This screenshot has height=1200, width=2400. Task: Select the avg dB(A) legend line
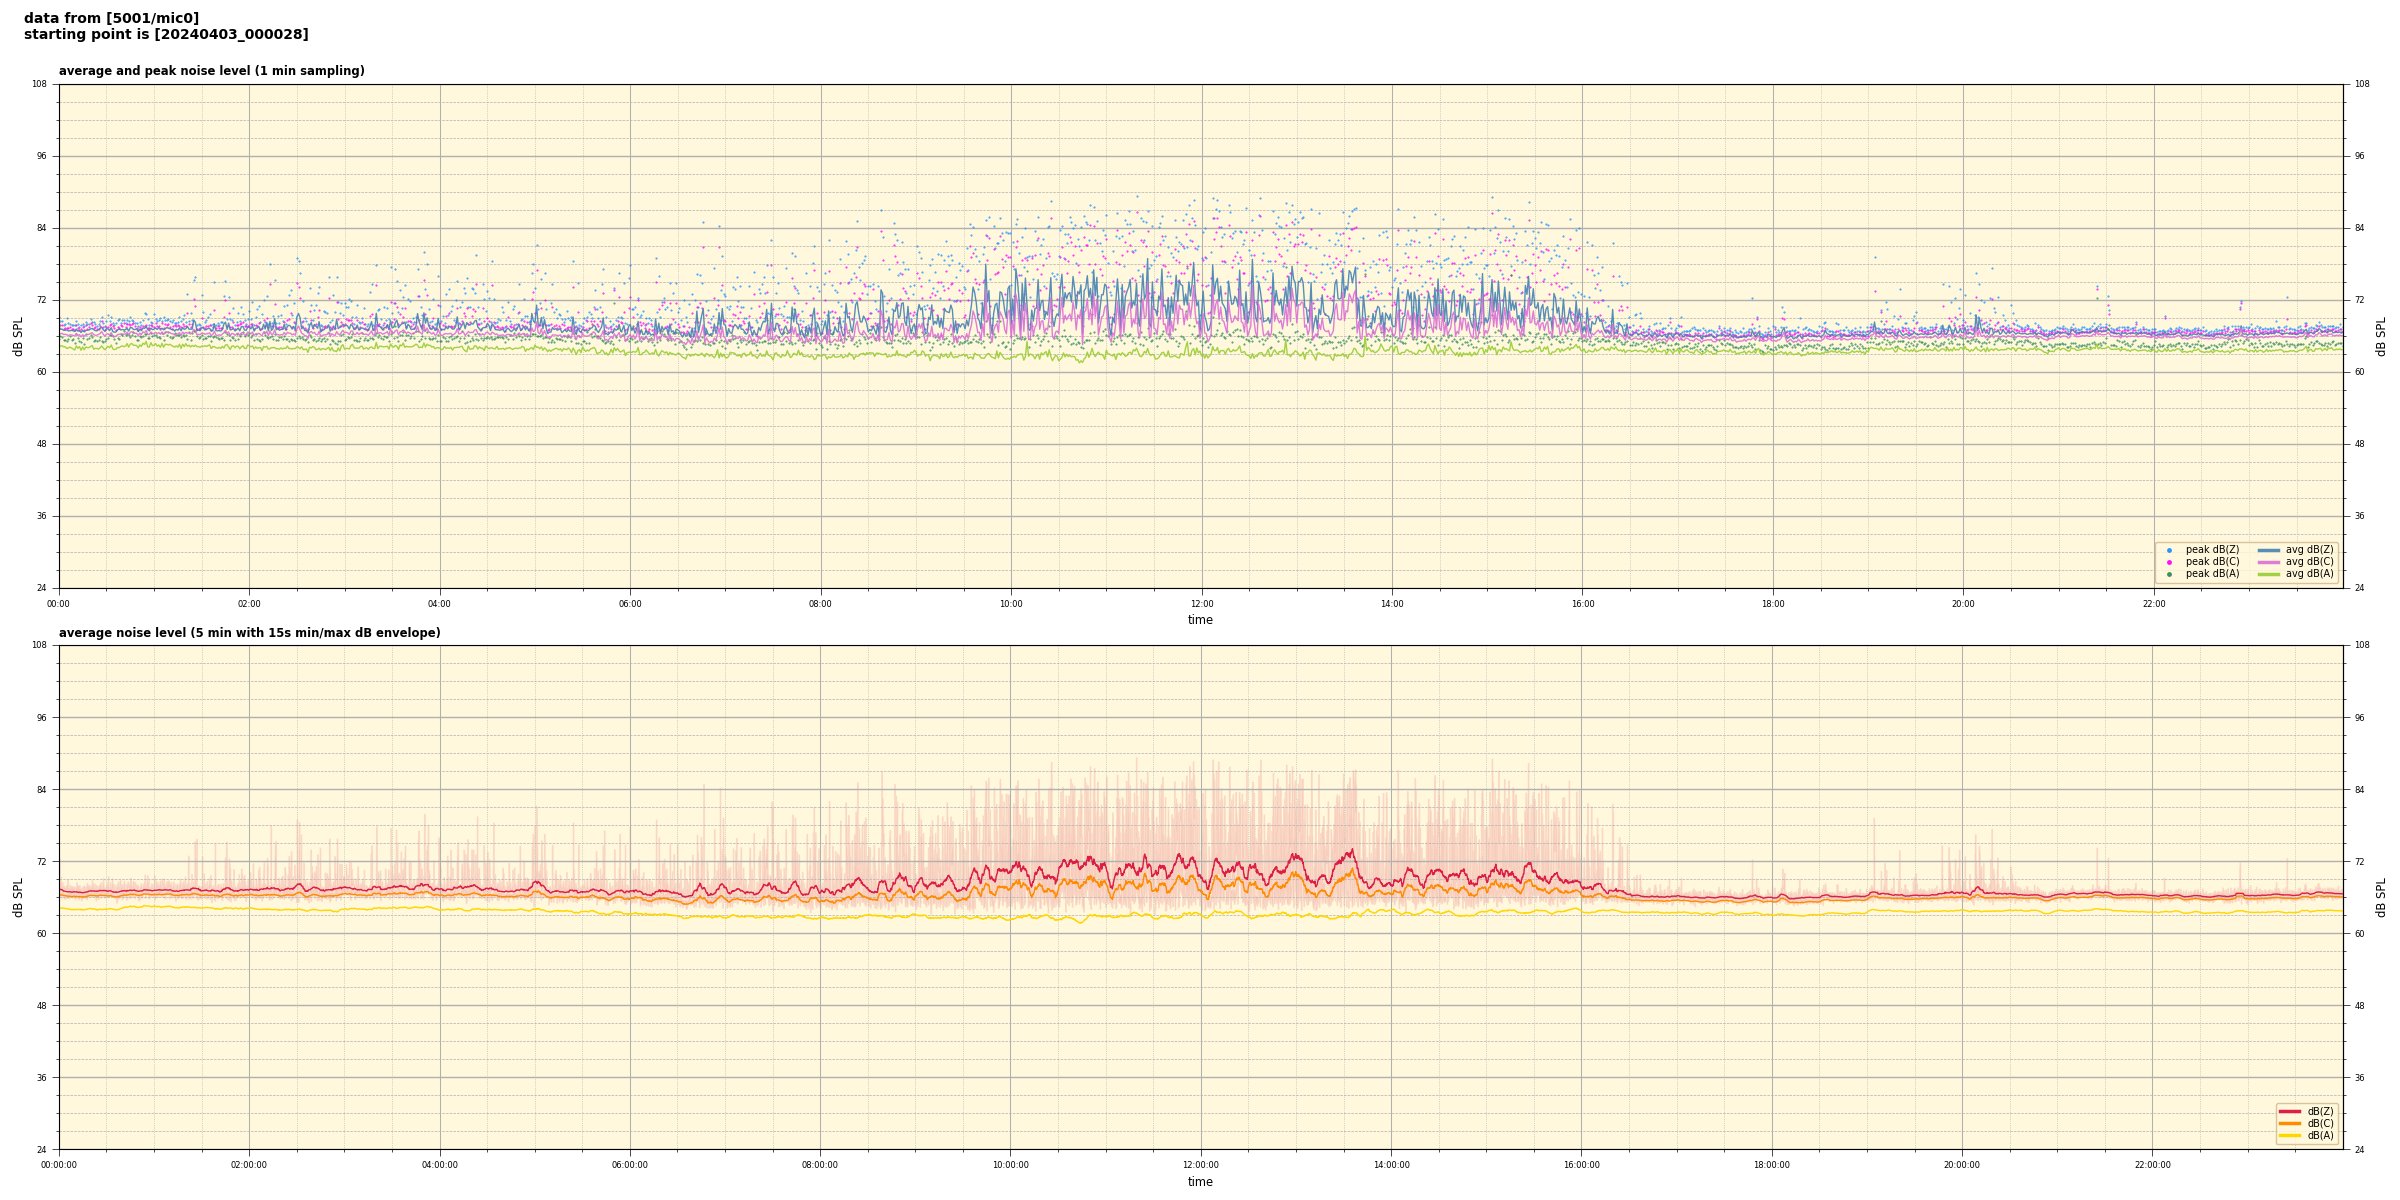coord(2269,574)
